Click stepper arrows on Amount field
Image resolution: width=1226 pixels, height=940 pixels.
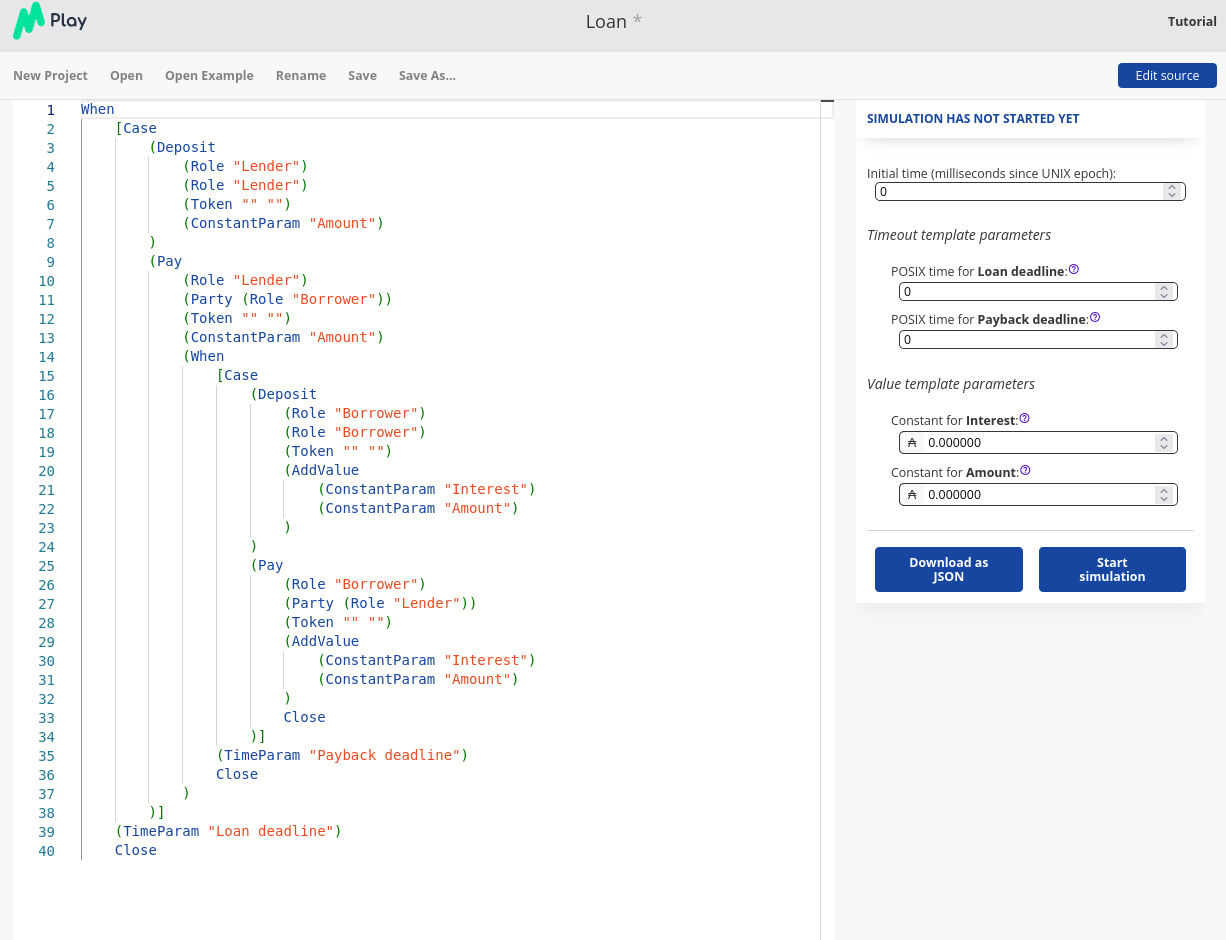(1164, 494)
